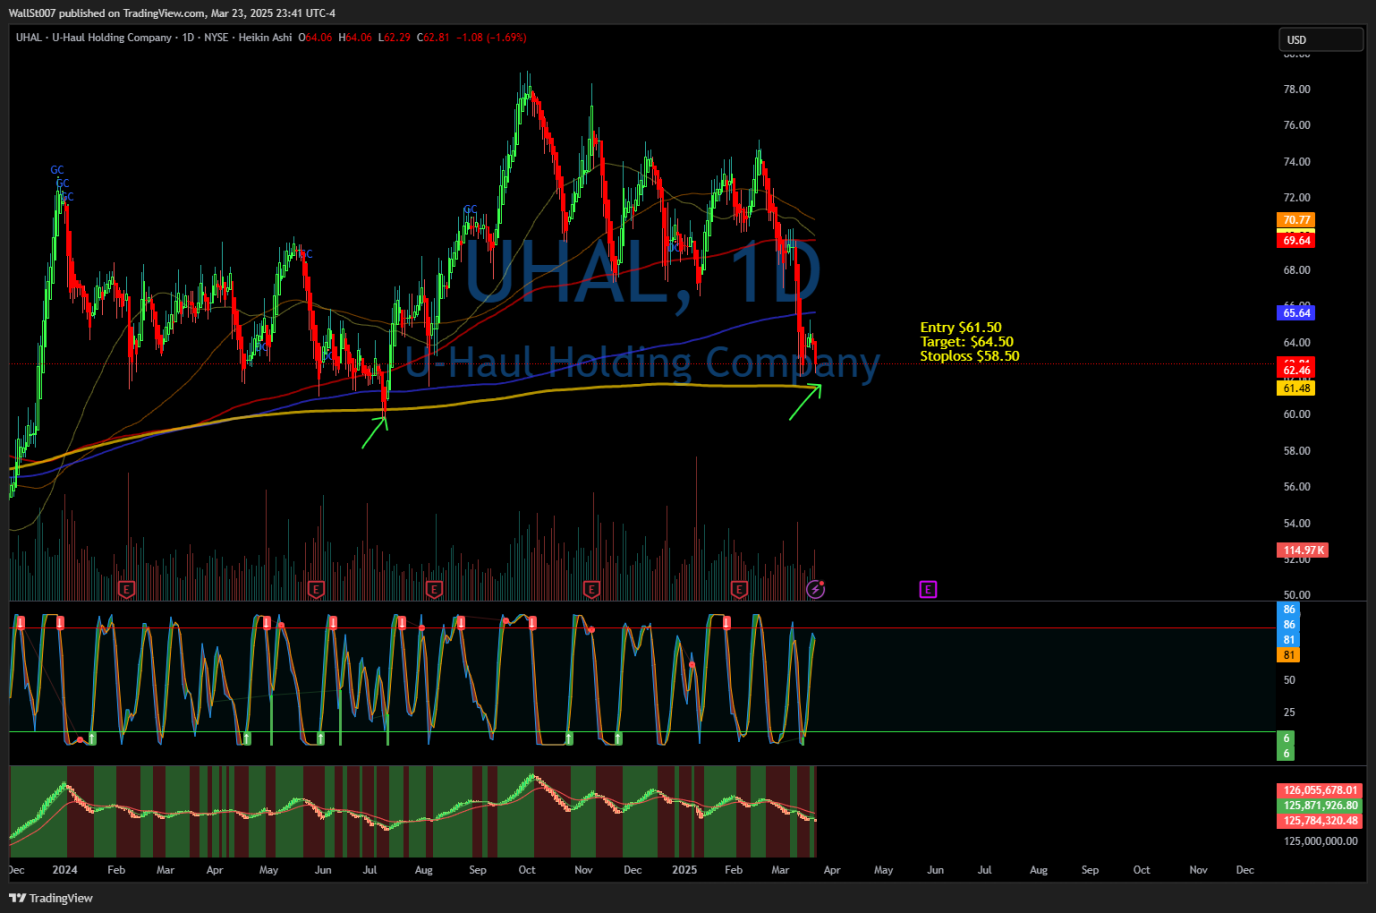Viewport: 1376px width, 913px height.
Task: Click the yellow 61.48 price label
Action: click(x=1296, y=389)
